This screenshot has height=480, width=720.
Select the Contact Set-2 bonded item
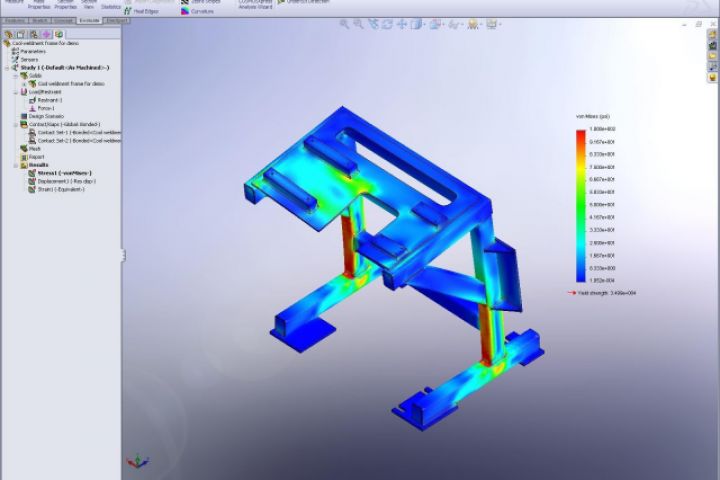tap(74, 141)
